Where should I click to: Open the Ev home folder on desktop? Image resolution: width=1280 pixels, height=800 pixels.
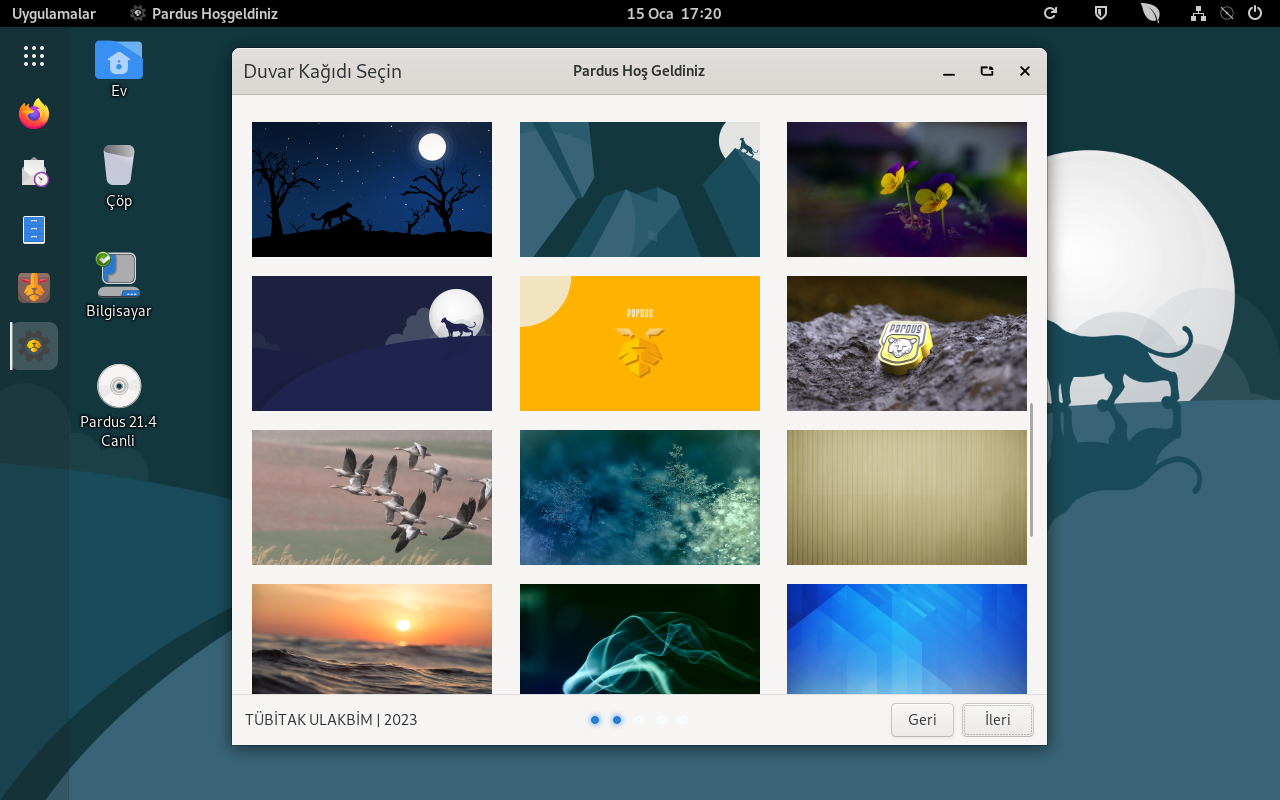119,69
